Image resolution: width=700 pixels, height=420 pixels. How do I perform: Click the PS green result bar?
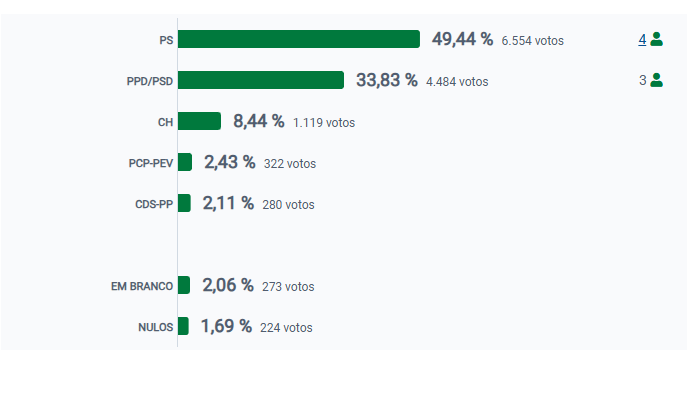click(x=299, y=40)
